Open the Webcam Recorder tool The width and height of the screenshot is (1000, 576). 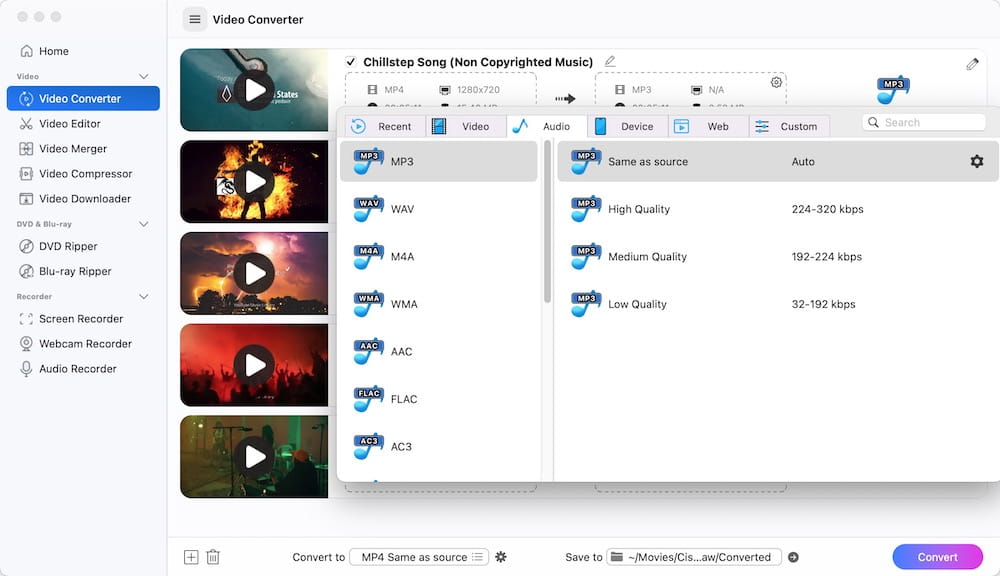point(85,343)
